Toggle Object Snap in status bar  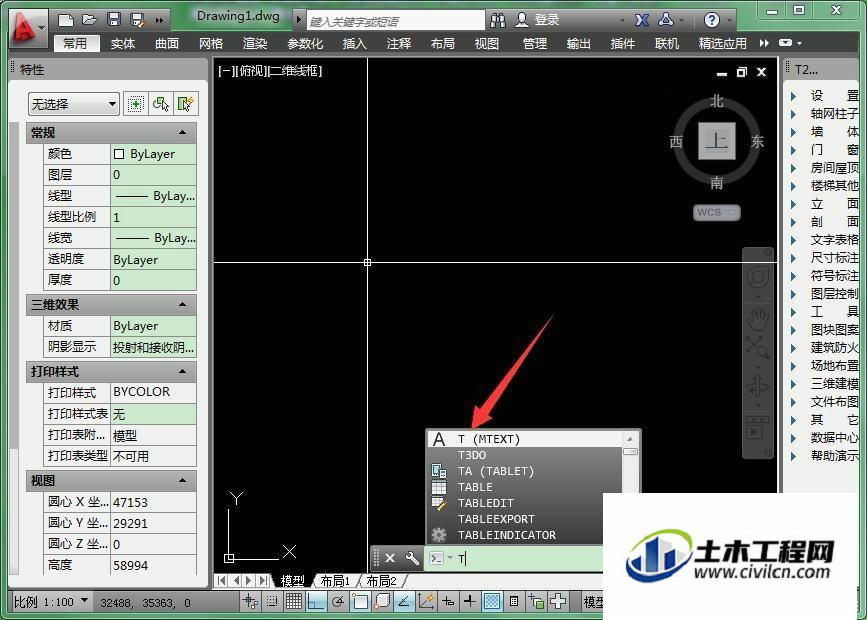point(360,601)
